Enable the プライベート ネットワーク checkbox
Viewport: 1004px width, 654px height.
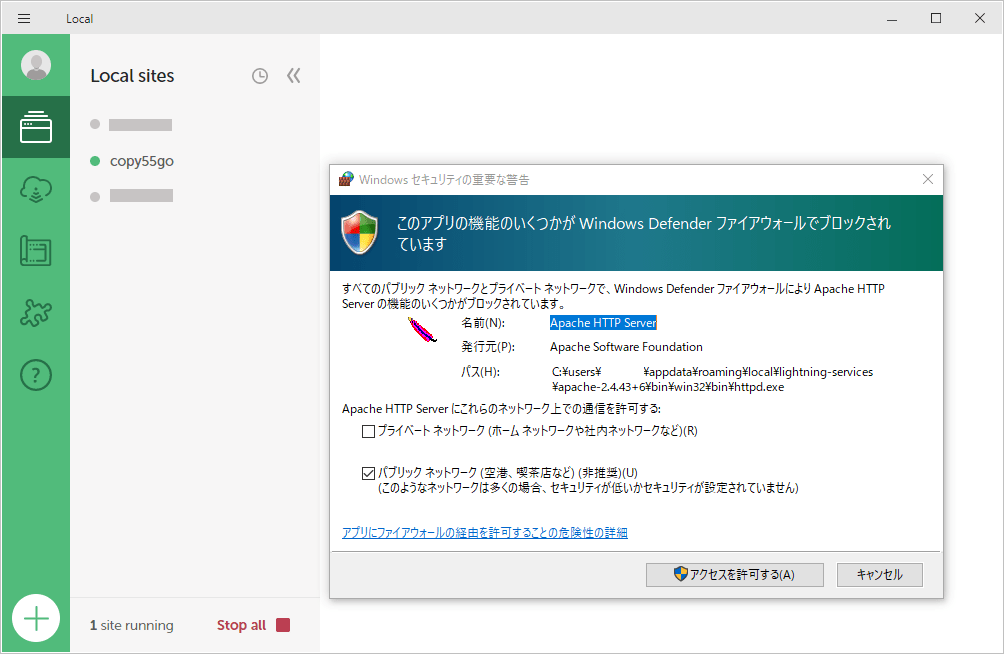point(368,431)
